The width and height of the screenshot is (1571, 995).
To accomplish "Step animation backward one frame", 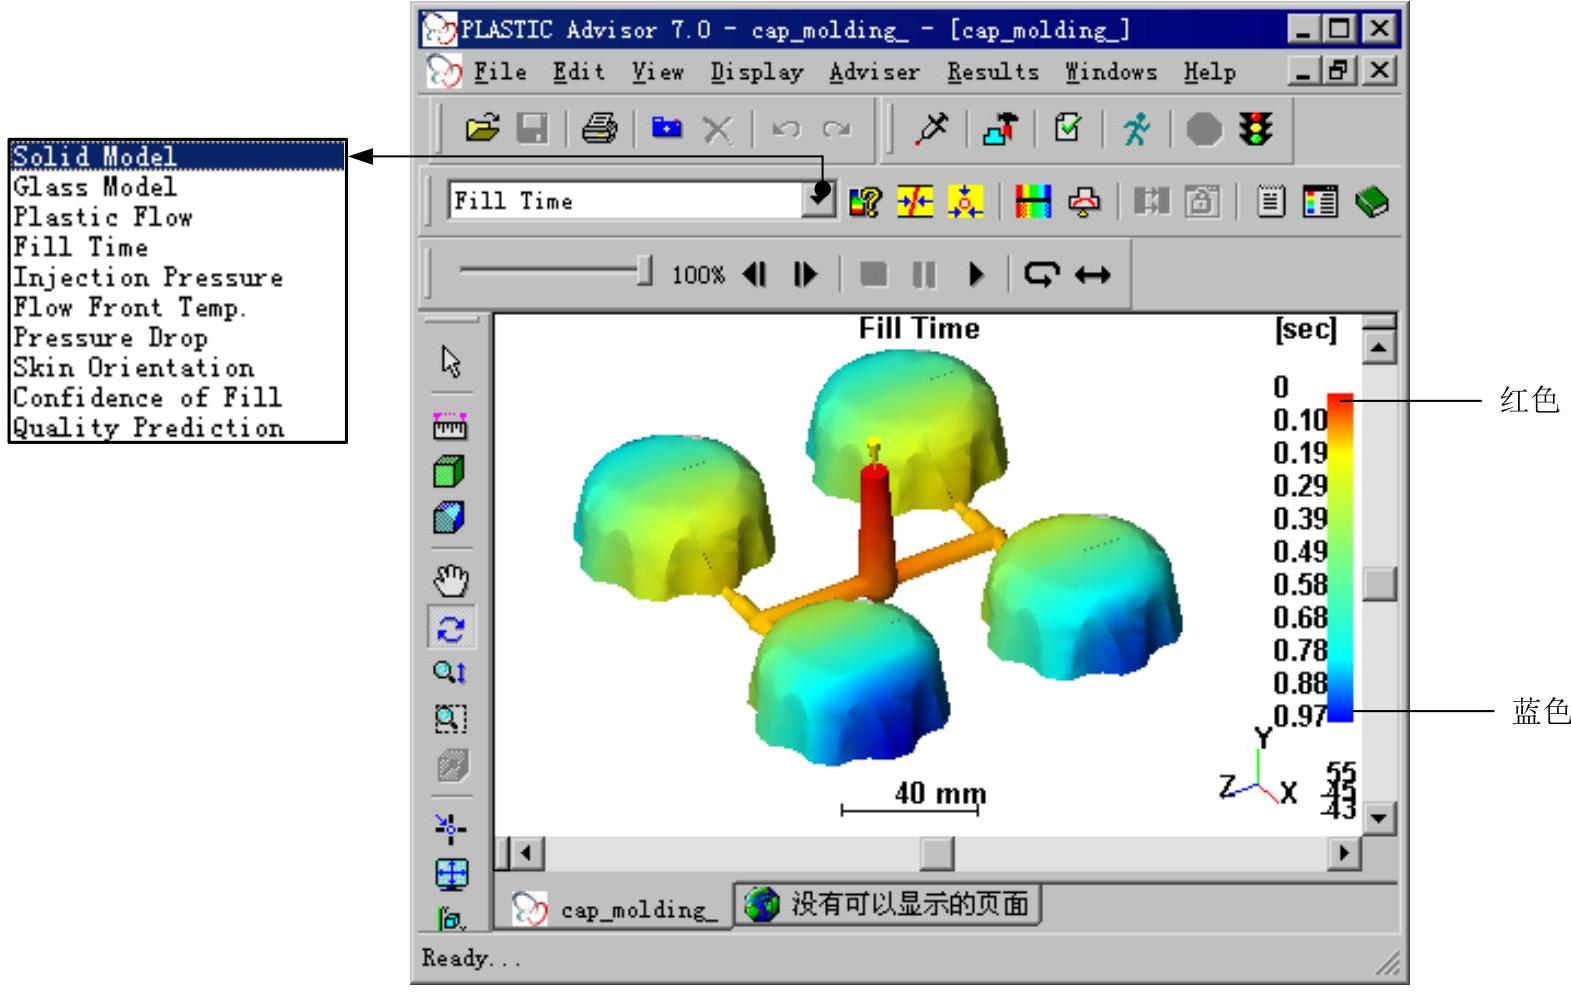I will 755,274.
